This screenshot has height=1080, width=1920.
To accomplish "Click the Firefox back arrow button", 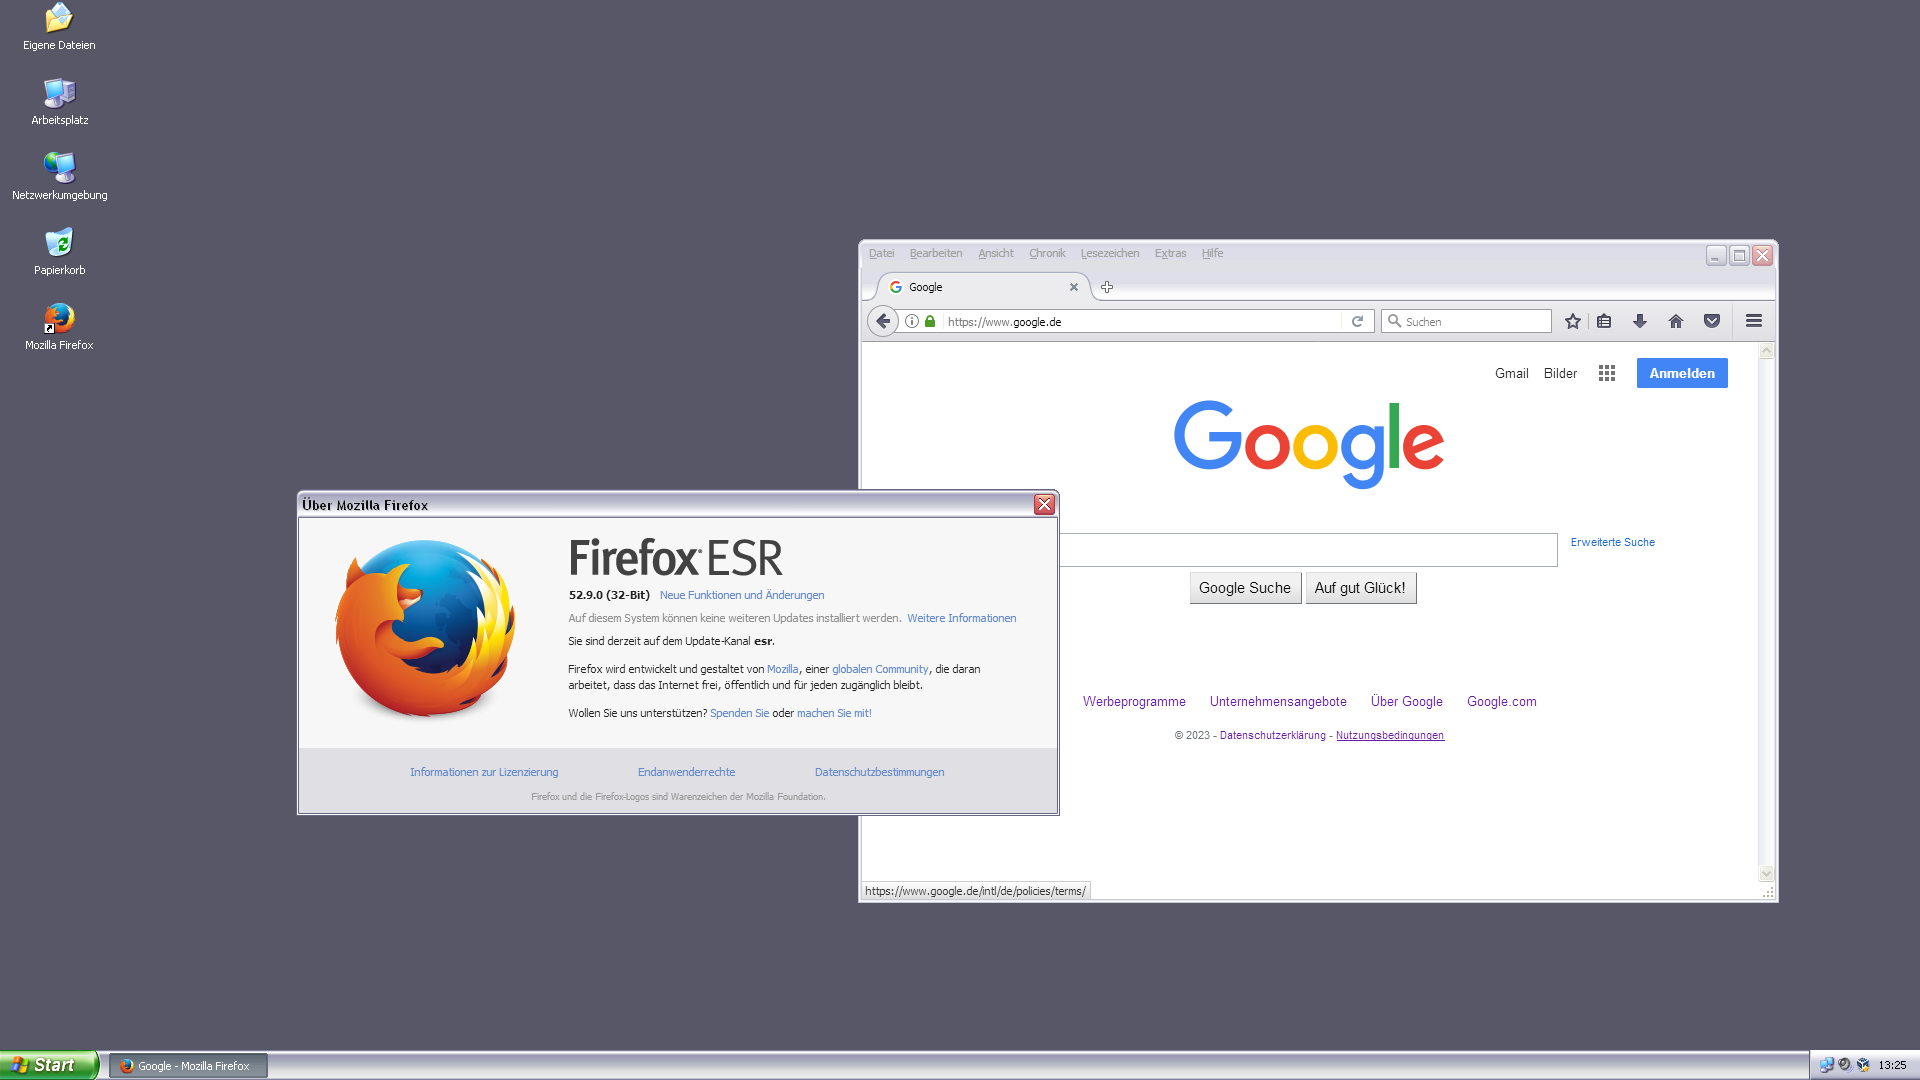I will 882,321.
